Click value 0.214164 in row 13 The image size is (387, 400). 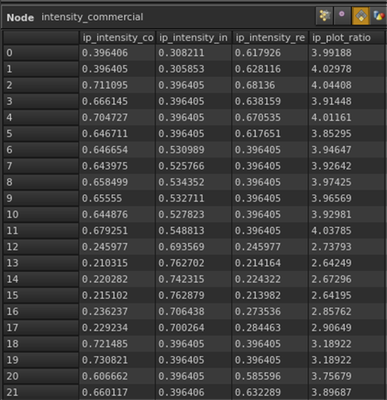258,263
